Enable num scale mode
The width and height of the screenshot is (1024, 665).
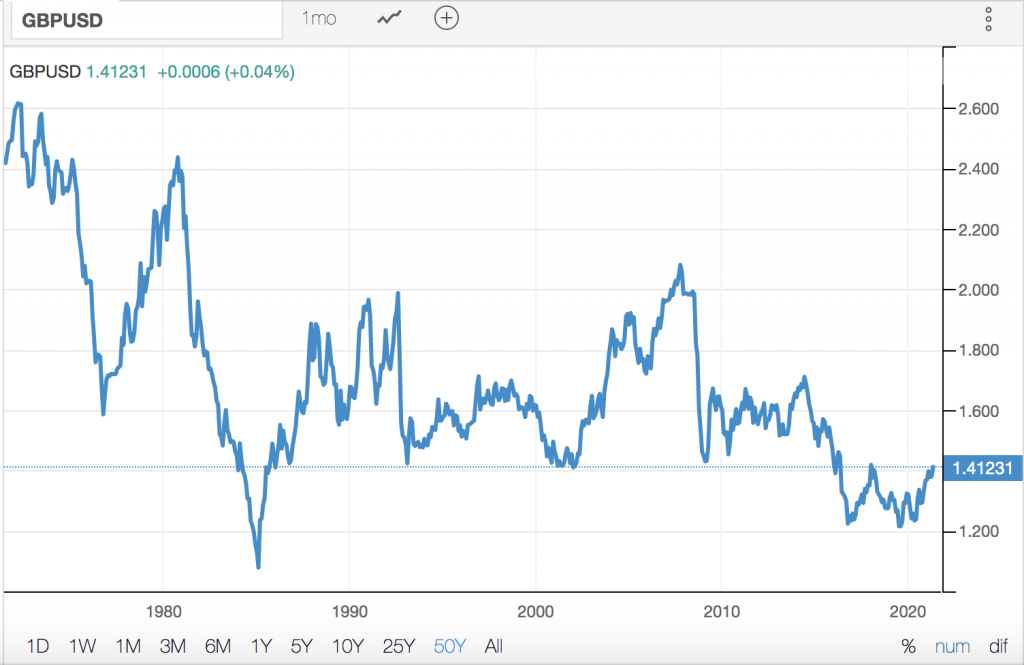pyautogui.click(x=951, y=646)
